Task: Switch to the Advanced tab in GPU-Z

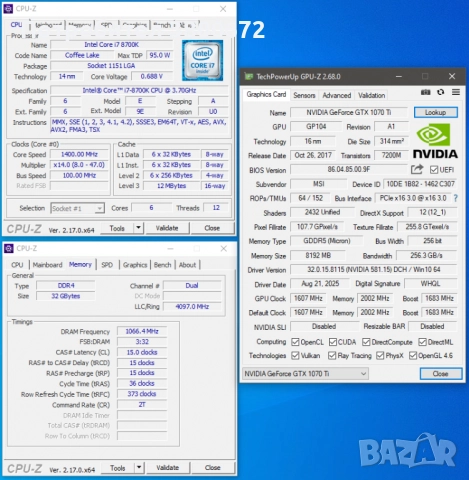Action: coord(337,95)
